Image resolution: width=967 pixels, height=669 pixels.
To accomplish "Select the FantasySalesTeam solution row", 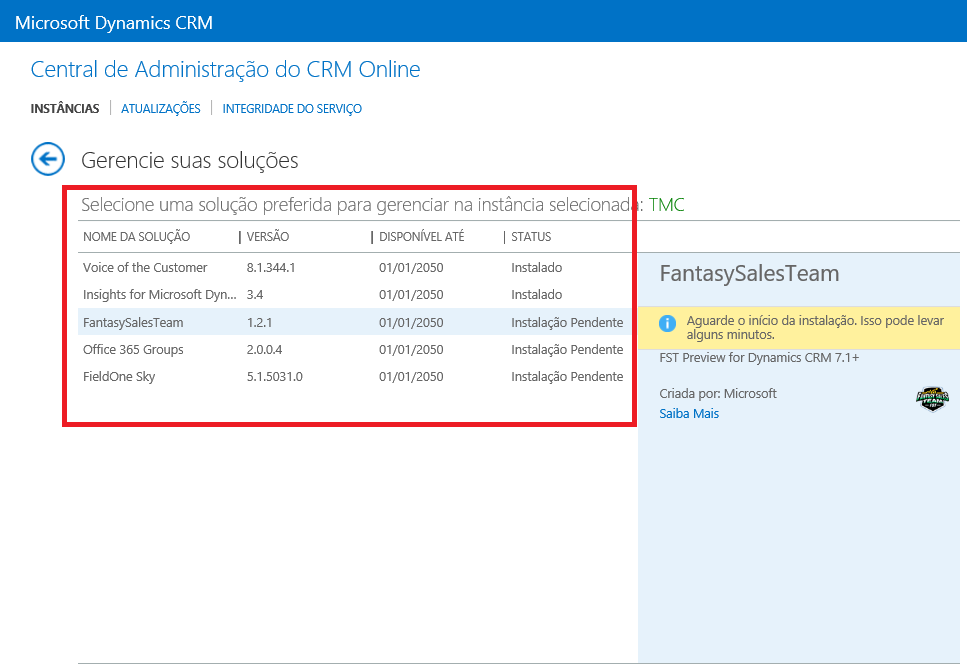I will (x=133, y=323).
